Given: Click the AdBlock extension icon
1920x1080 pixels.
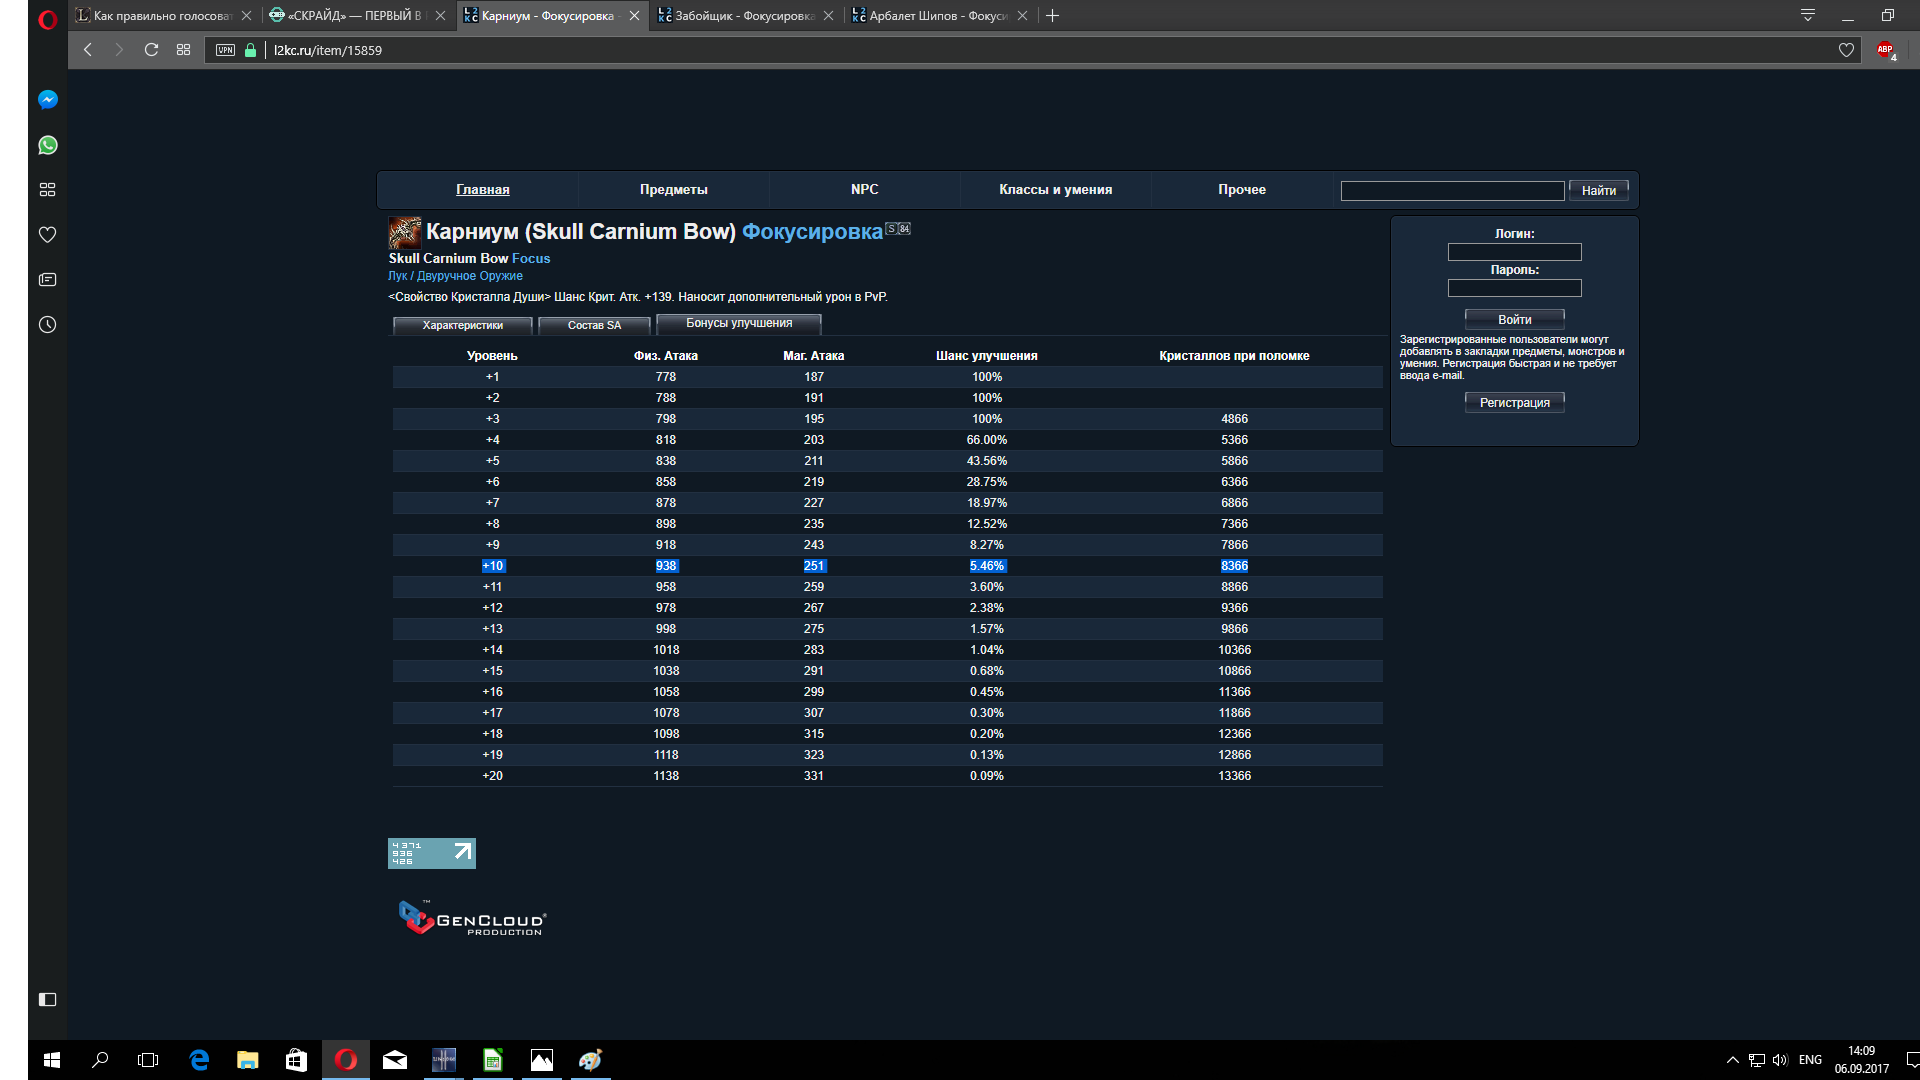Looking at the screenshot, I should 1885,50.
